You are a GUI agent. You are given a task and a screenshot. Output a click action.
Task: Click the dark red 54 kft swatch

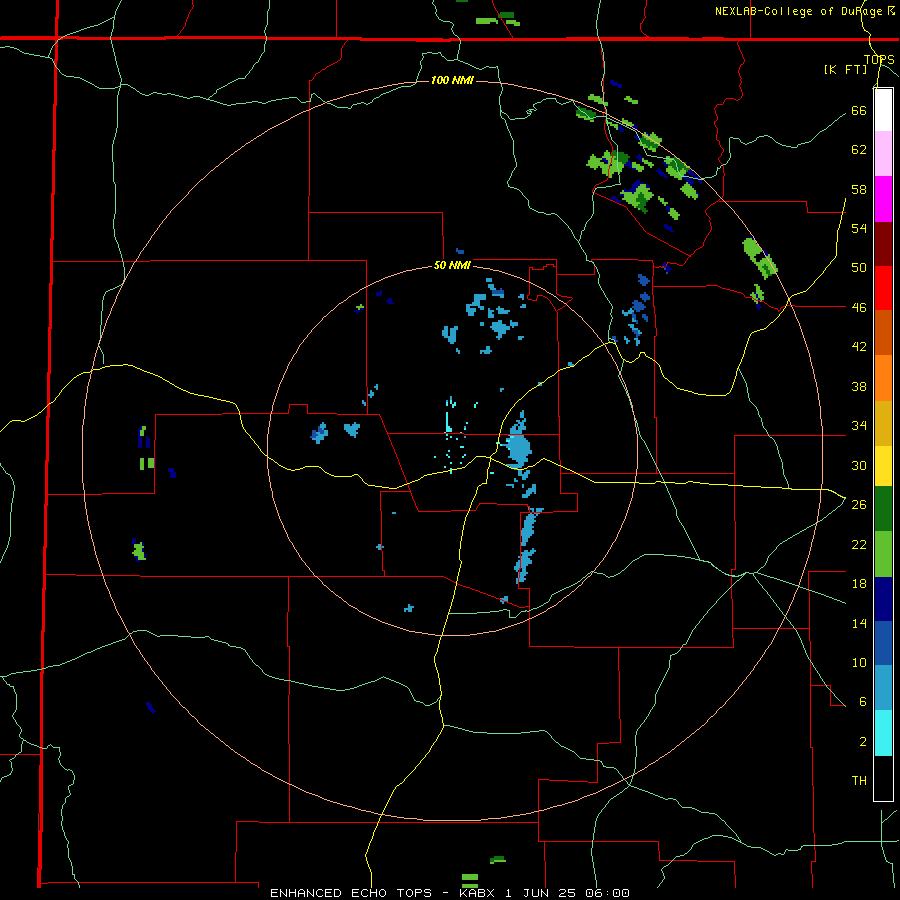pyautogui.click(x=883, y=244)
